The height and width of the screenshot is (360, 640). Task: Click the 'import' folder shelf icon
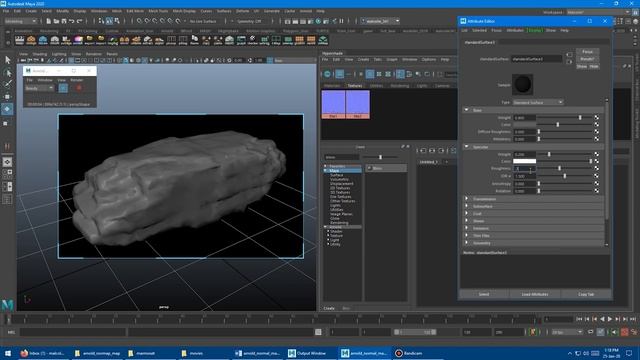coord(101,40)
